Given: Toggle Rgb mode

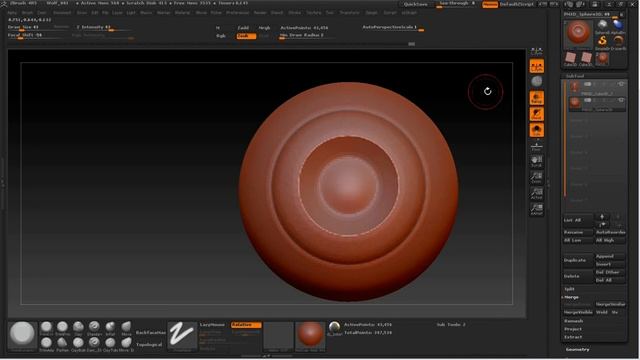Looking at the screenshot, I should pyautogui.click(x=221, y=36).
